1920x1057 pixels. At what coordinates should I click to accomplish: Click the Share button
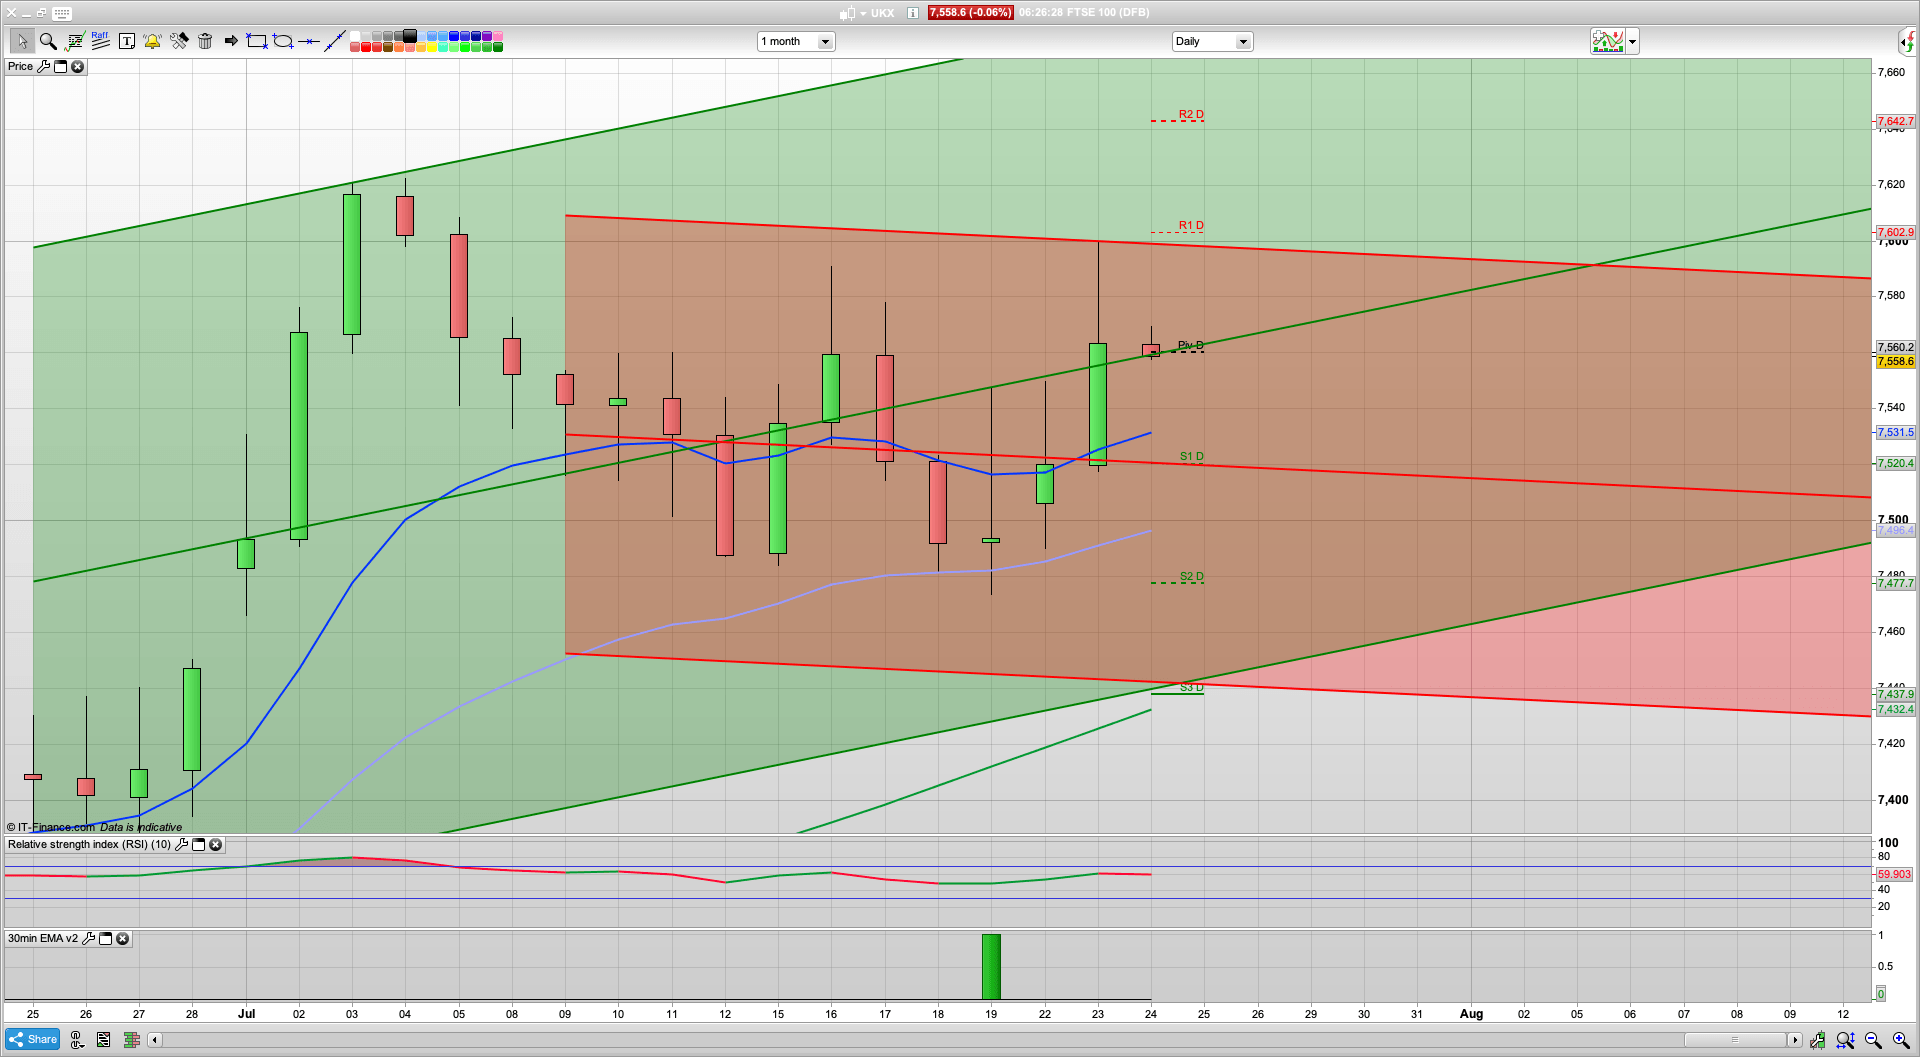[x=33, y=1039]
